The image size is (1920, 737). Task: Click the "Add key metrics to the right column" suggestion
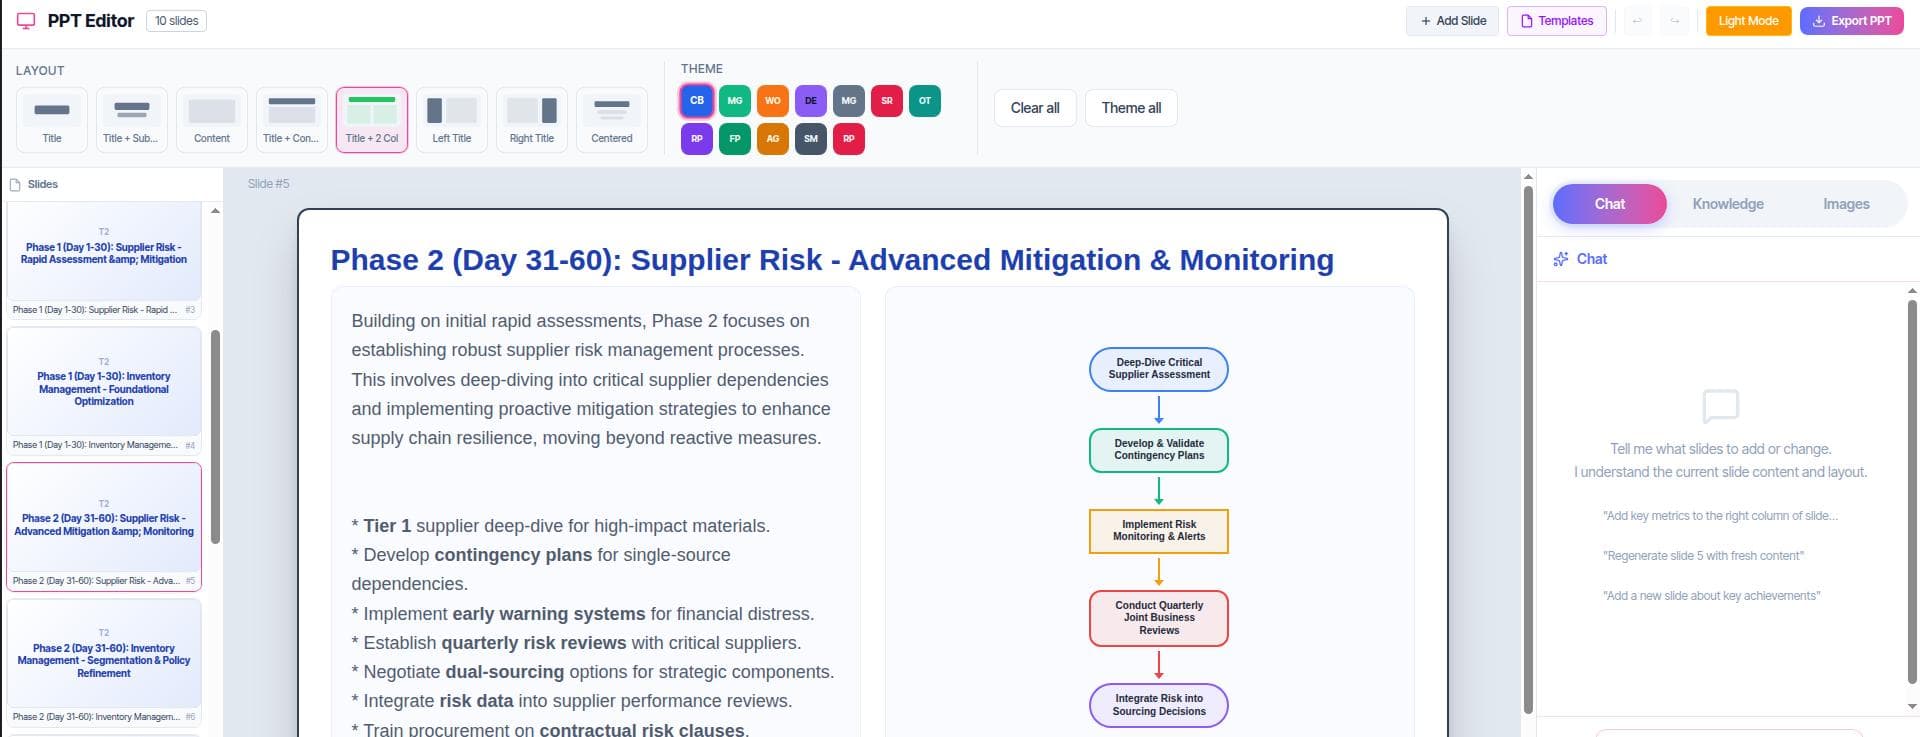click(x=1720, y=516)
